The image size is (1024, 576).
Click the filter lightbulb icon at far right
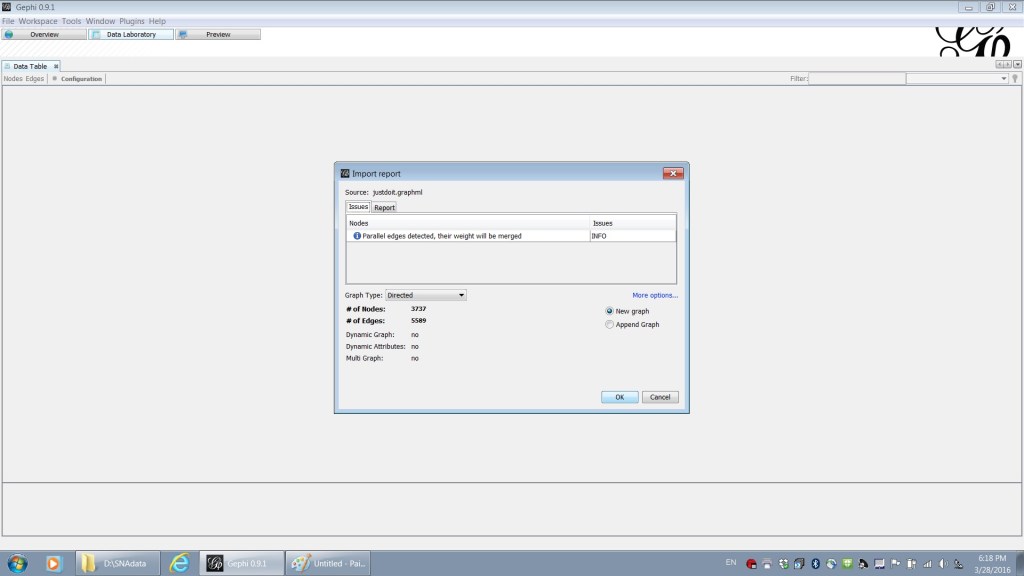(1014, 78)
